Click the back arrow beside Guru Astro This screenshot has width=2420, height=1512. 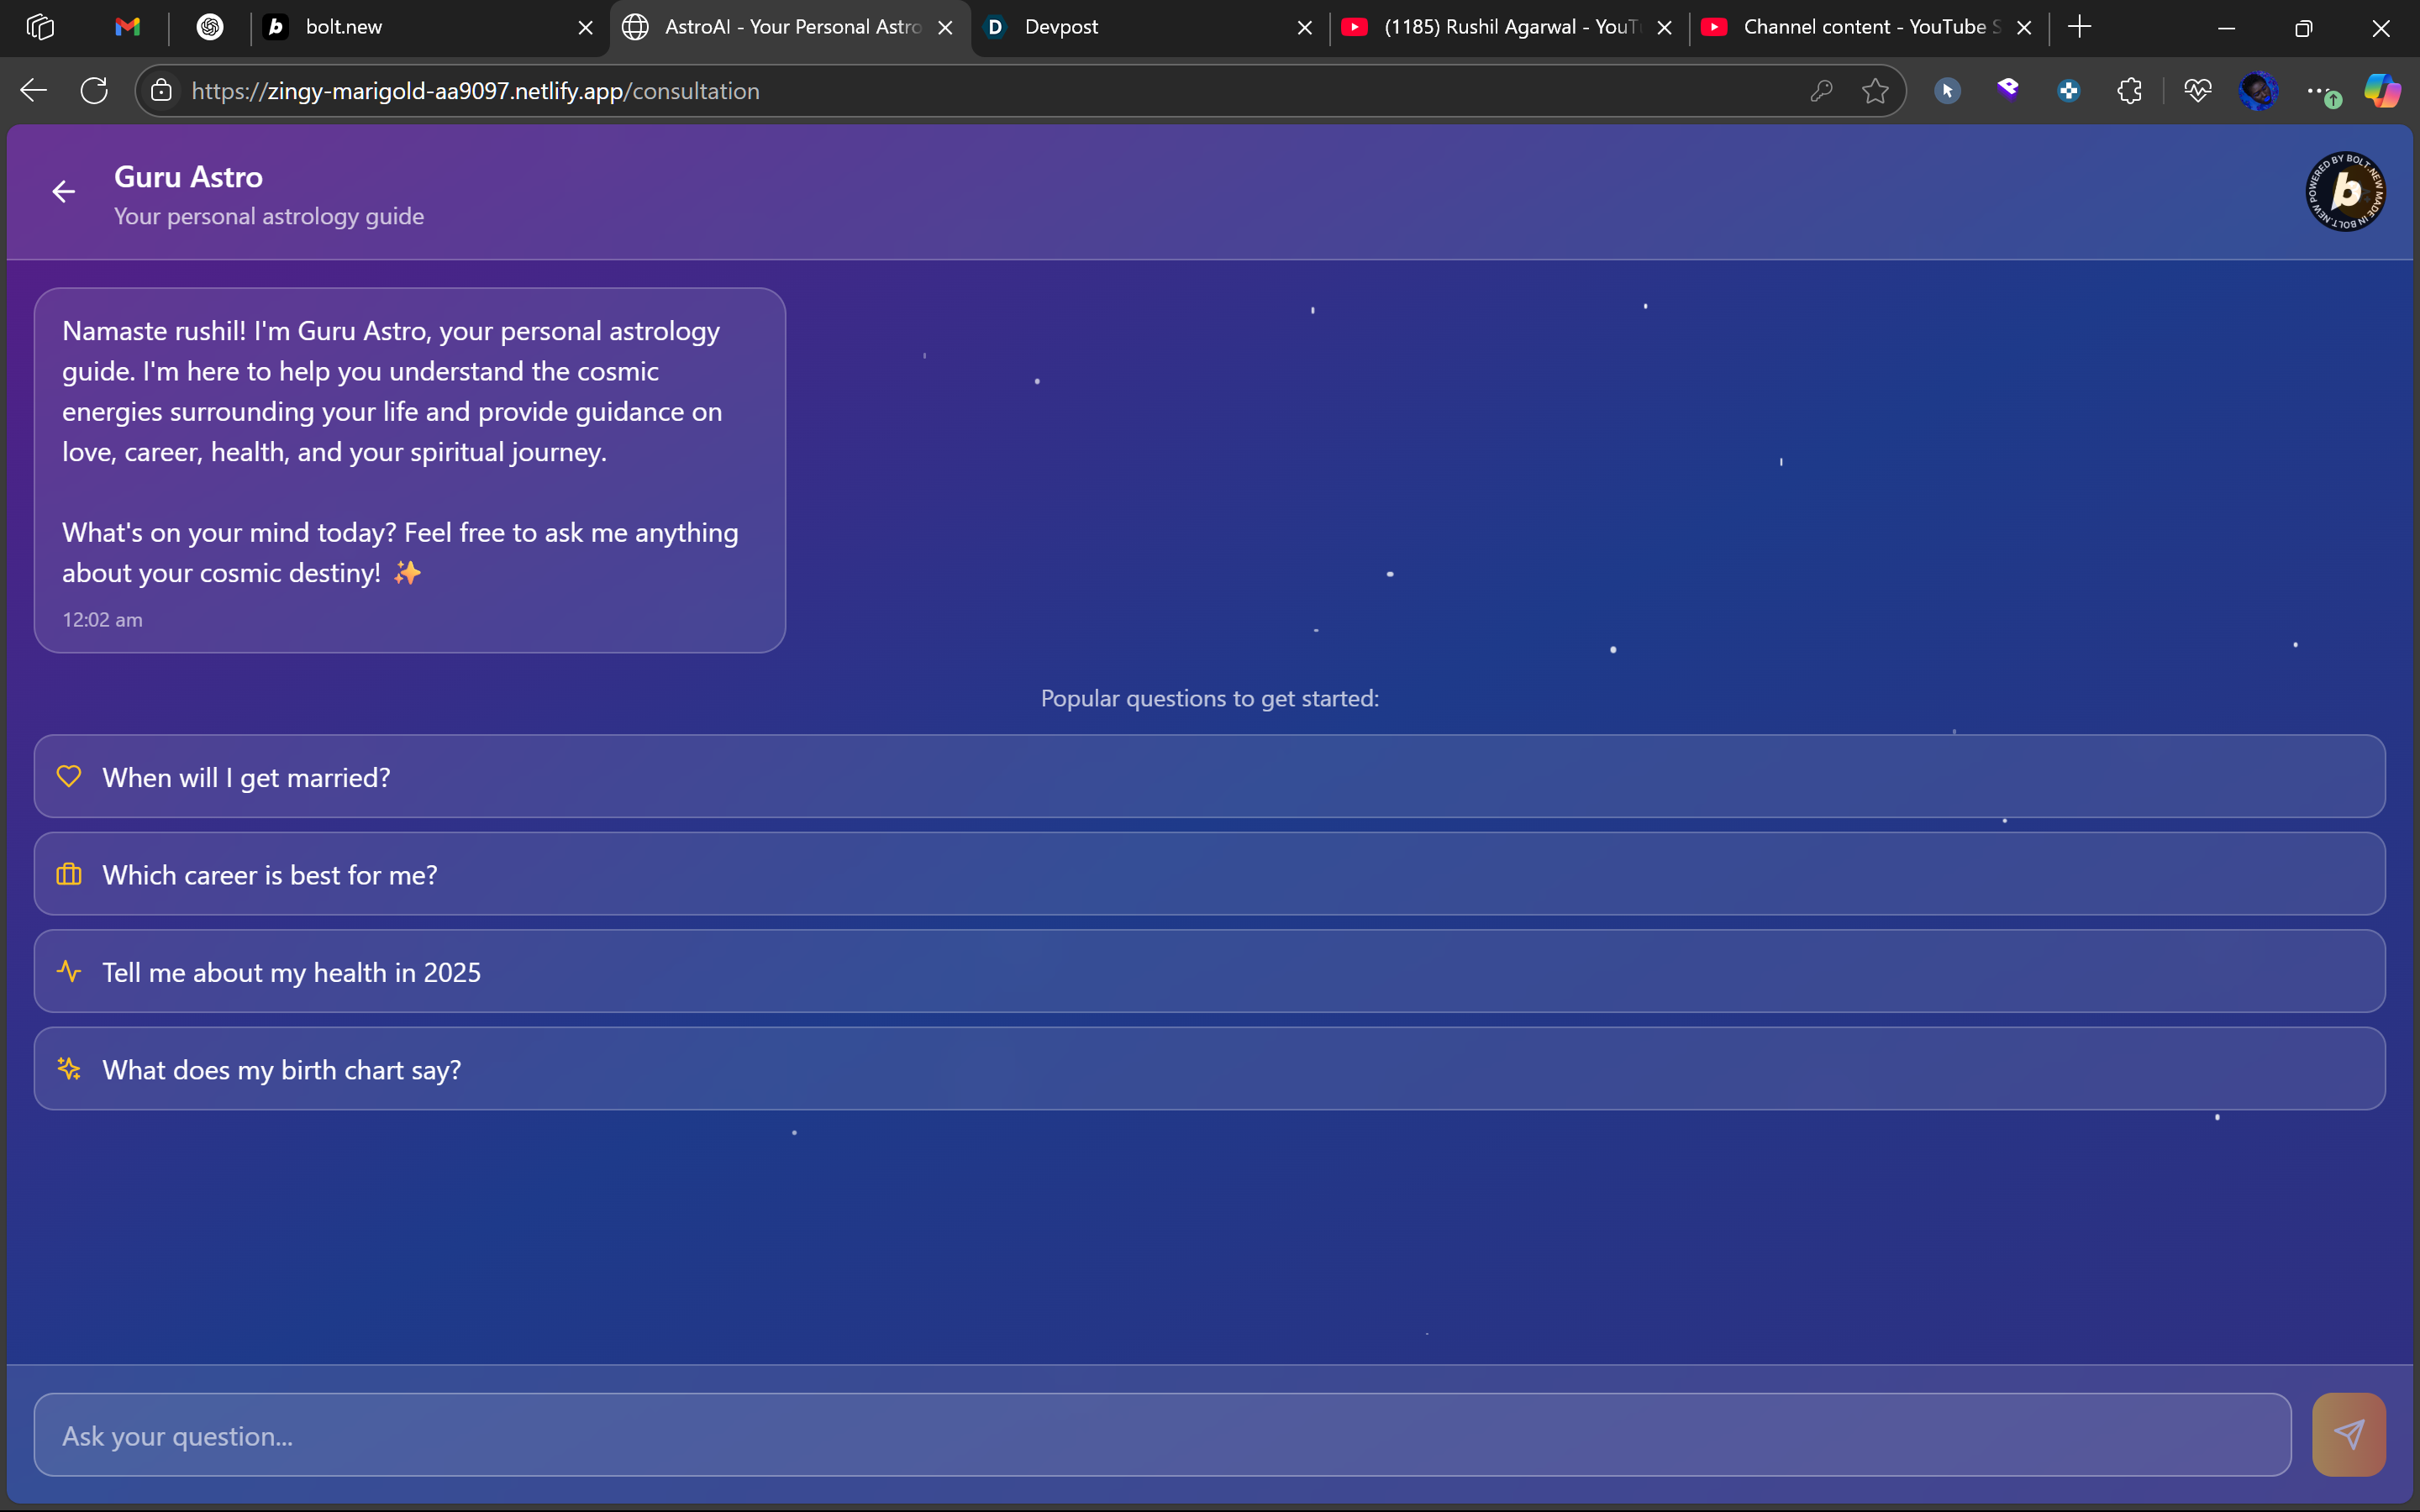[x=64, y=191]
